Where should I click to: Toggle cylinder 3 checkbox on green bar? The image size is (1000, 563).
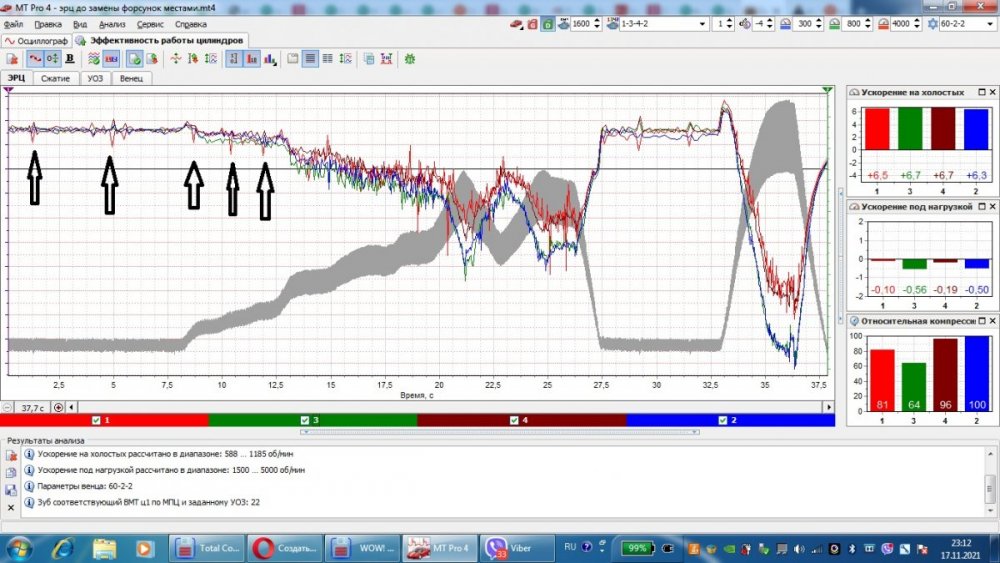pyautogui.click(x=305, y=420)
